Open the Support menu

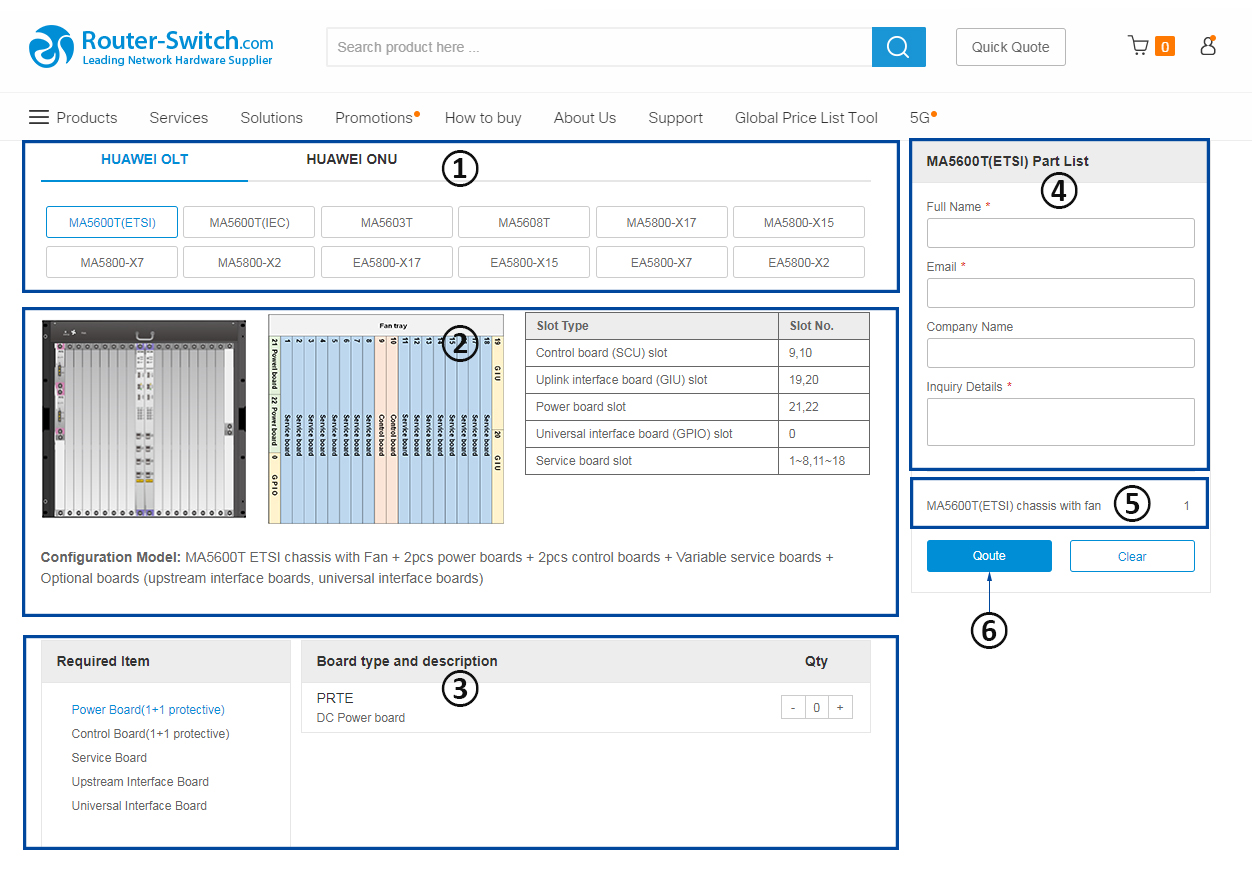point(675,117)
